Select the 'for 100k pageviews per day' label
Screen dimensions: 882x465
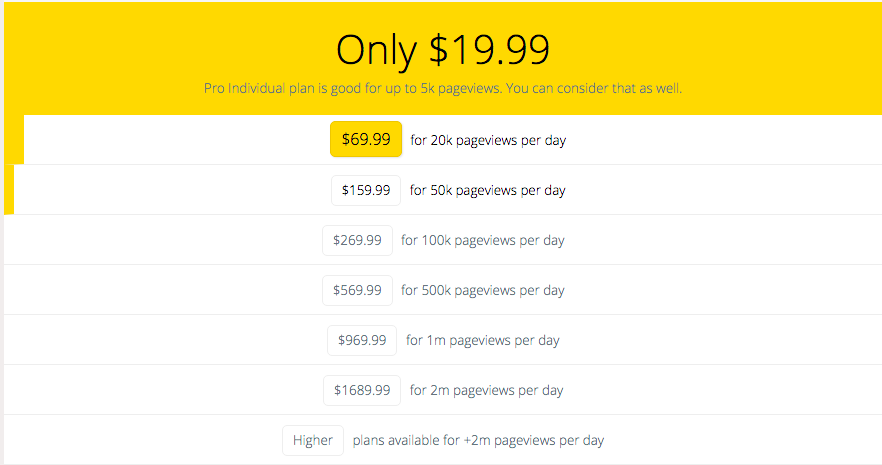point(482,240)
